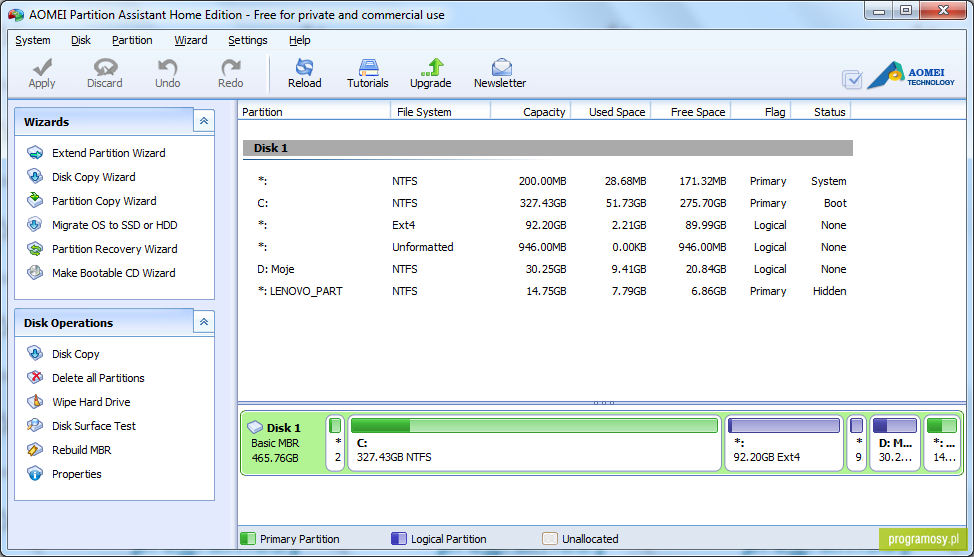Open the Settings menu
This screenshot has height=557, width=974.
tap(248, 40)
